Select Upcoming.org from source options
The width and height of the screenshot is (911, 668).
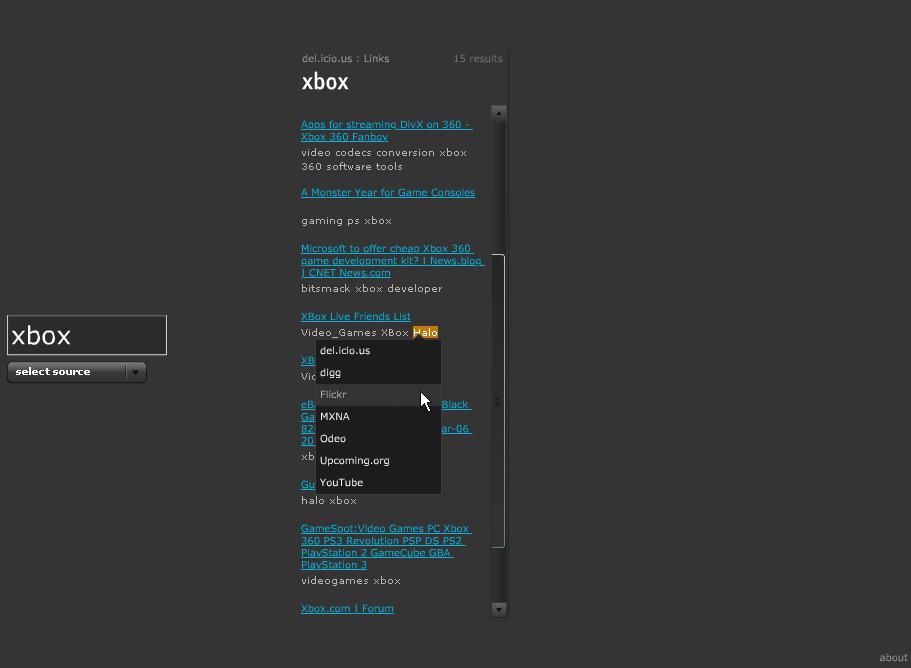pos(355,461)
